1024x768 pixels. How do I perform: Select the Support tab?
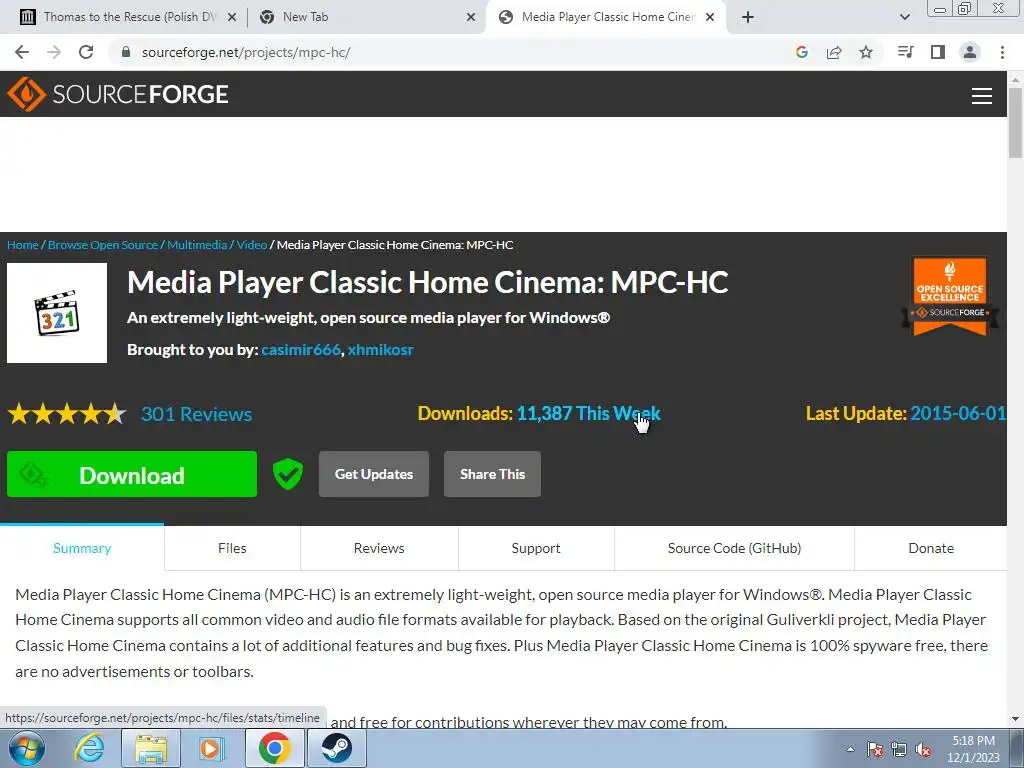pos(536,549)
